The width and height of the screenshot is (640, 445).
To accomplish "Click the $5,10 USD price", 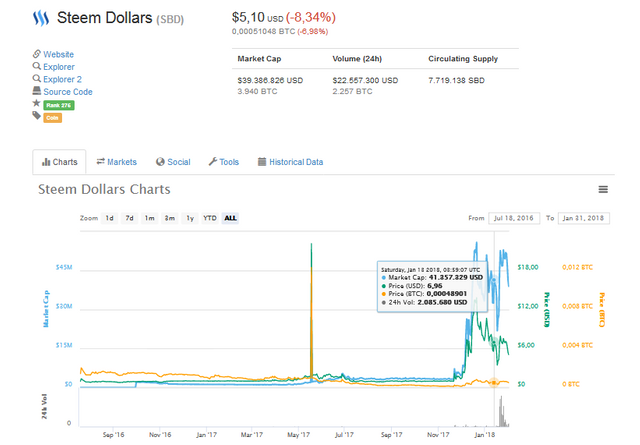I will coord(258,18).
